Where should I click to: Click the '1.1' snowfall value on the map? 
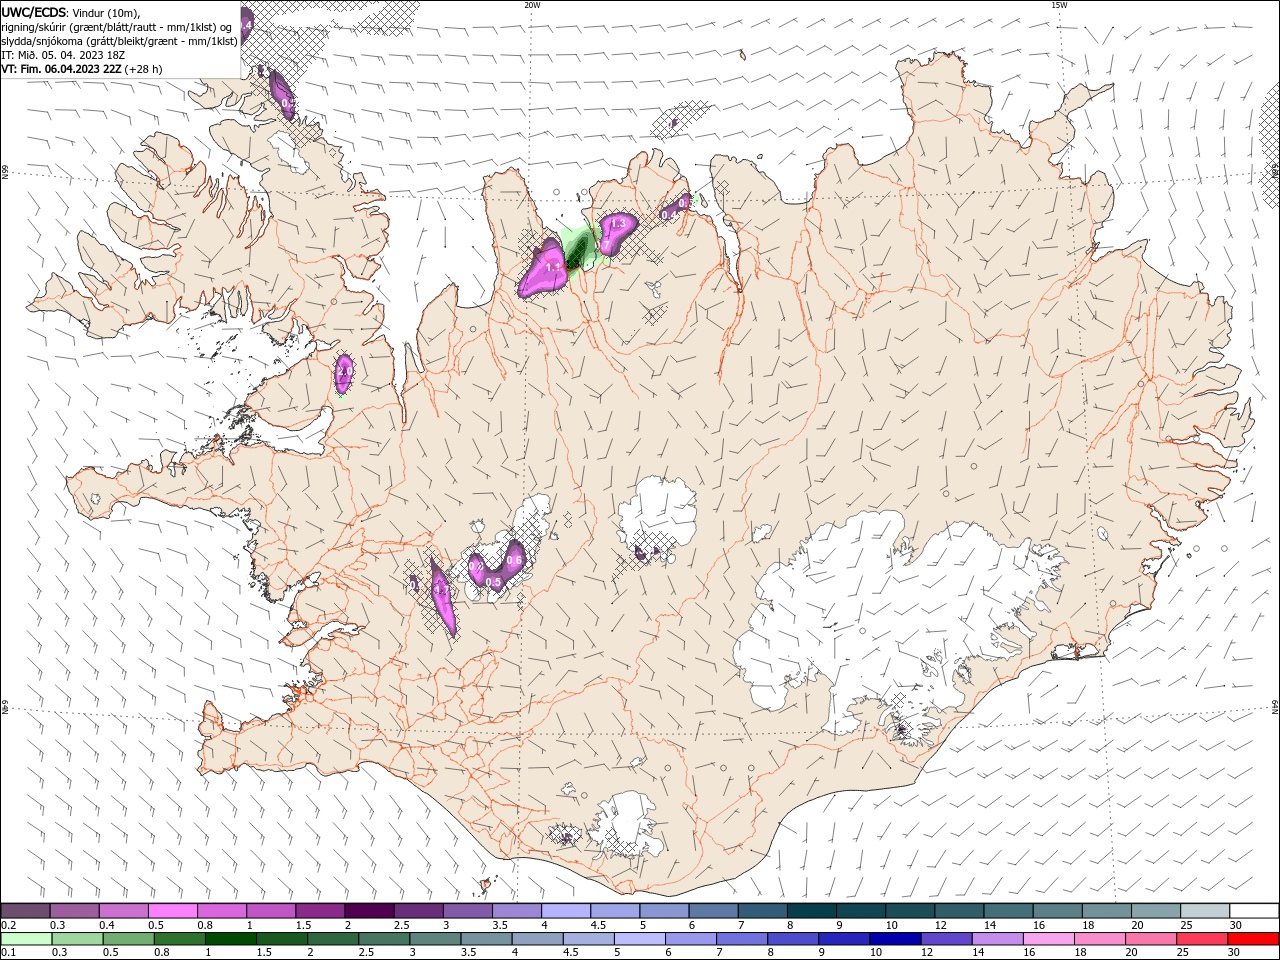[553, 267]
